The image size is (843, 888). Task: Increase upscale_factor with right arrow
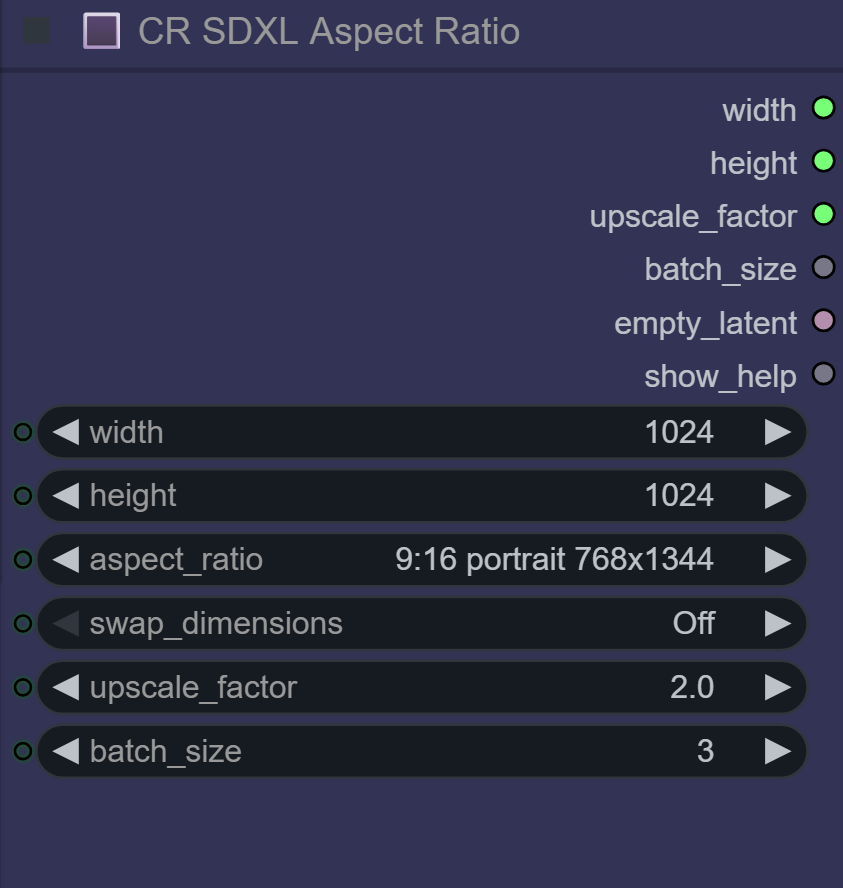pyautogui.click(x=778, y=688)
